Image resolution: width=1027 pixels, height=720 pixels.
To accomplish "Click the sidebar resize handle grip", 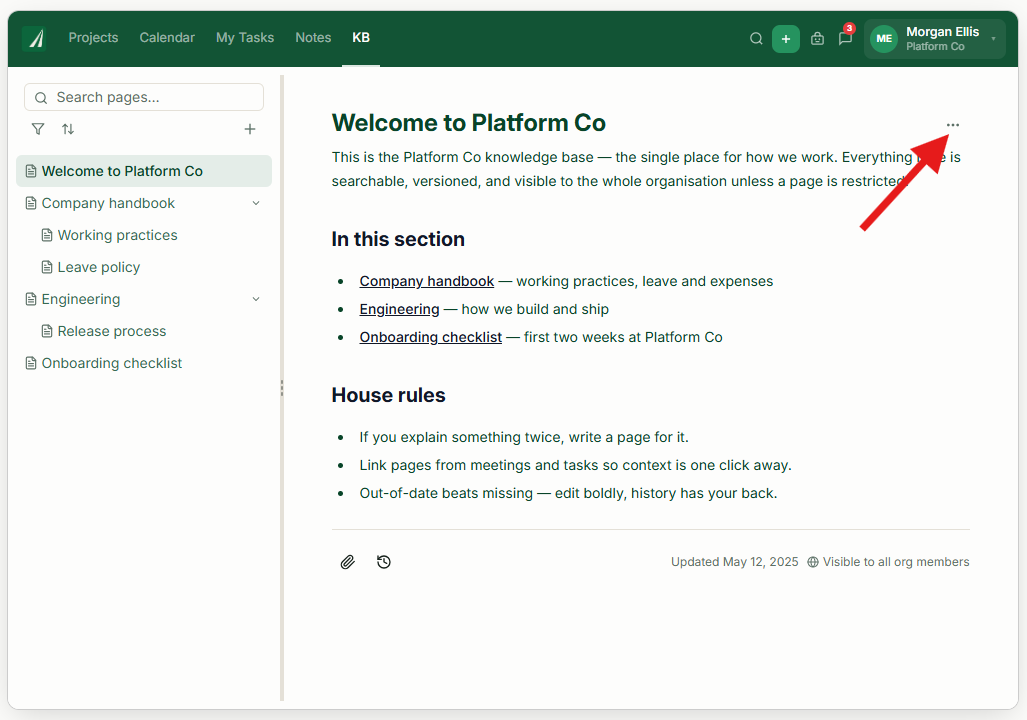I will [x=282, y=388].
